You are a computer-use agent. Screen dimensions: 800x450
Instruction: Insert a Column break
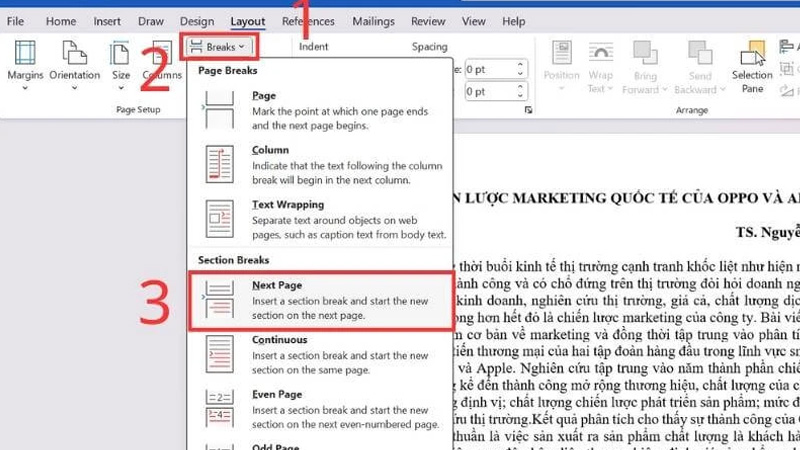click(320, 165)
